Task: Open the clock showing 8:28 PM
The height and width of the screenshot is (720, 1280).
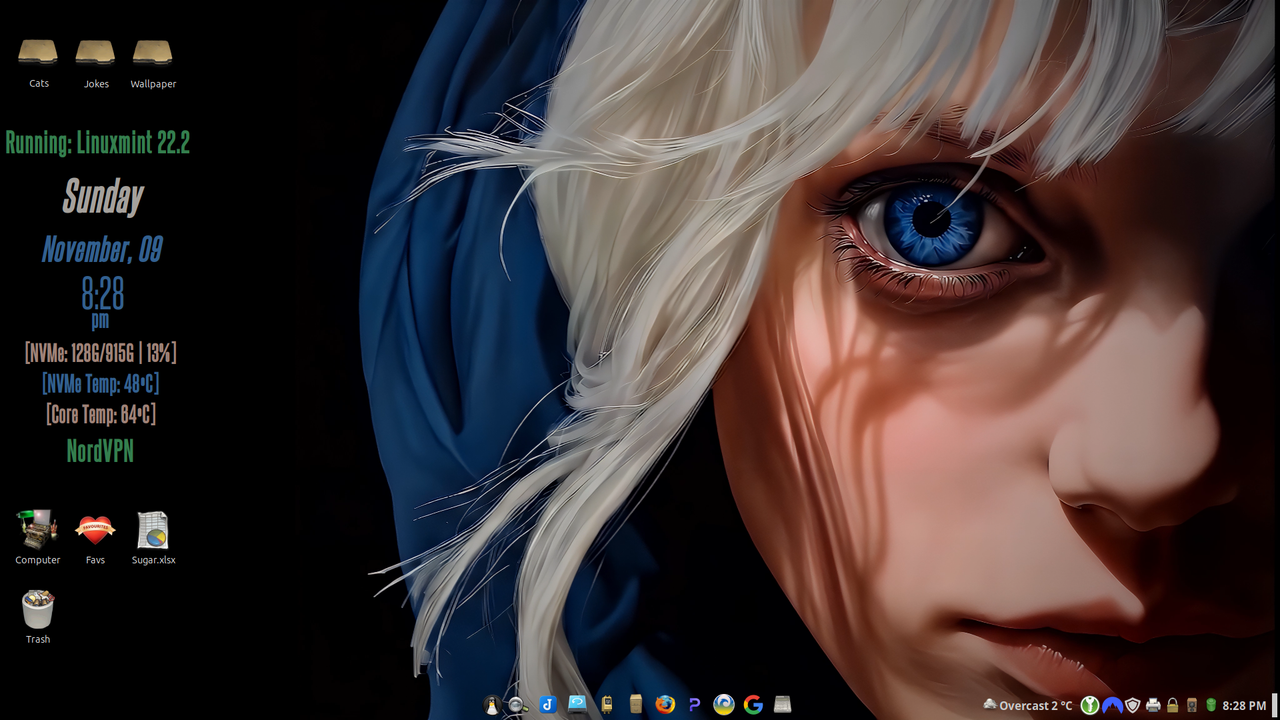Action: pos(1243,705)
